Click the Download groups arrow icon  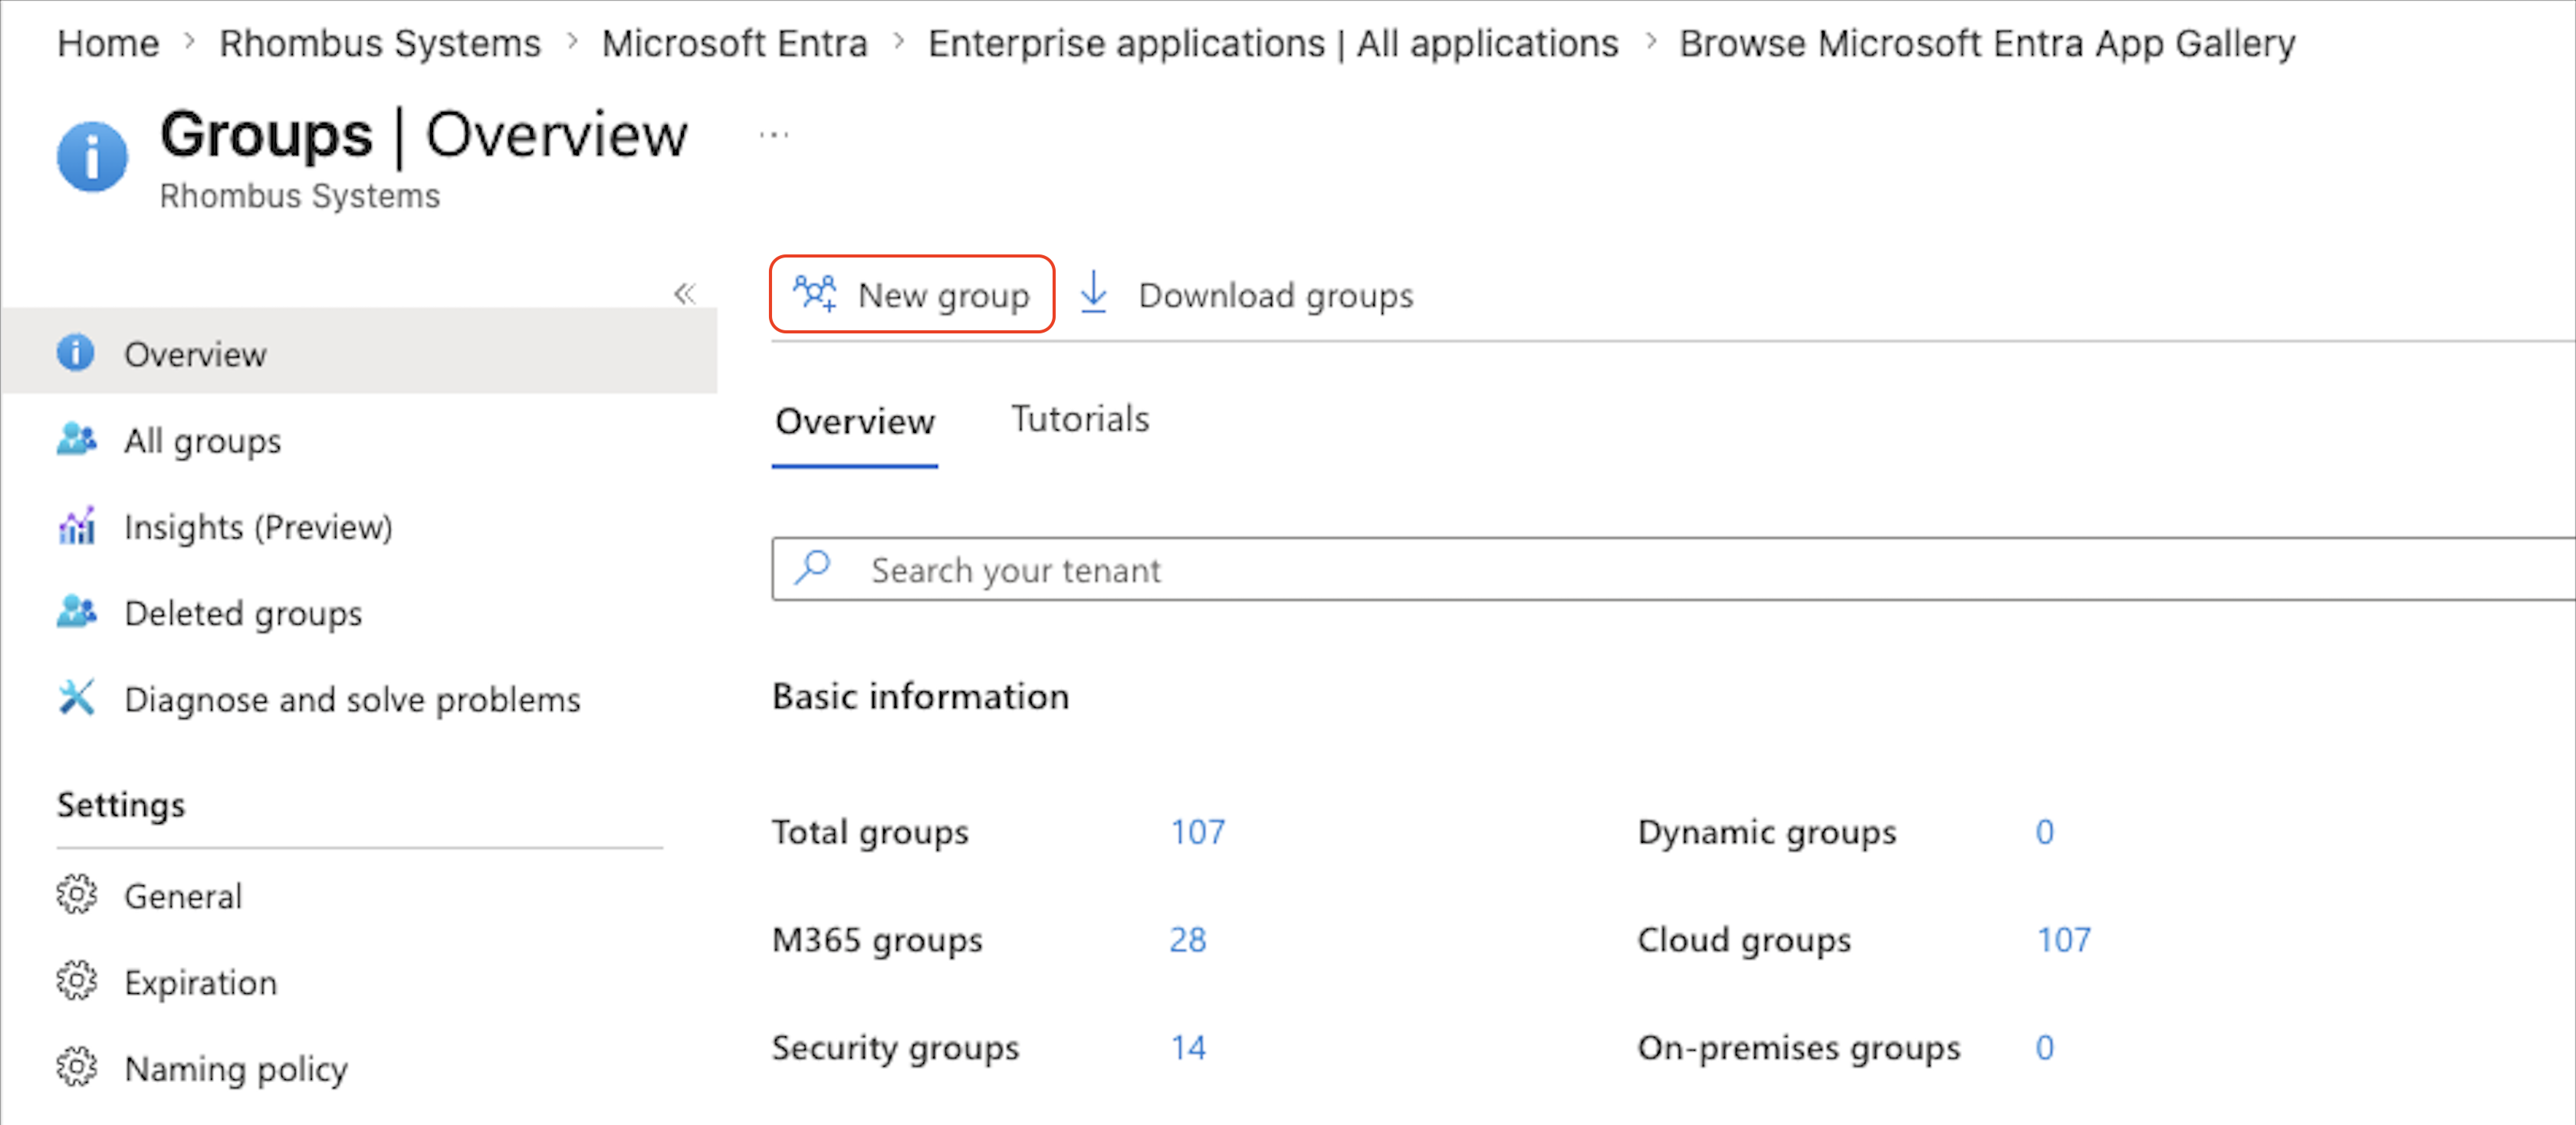[1094, 293]
